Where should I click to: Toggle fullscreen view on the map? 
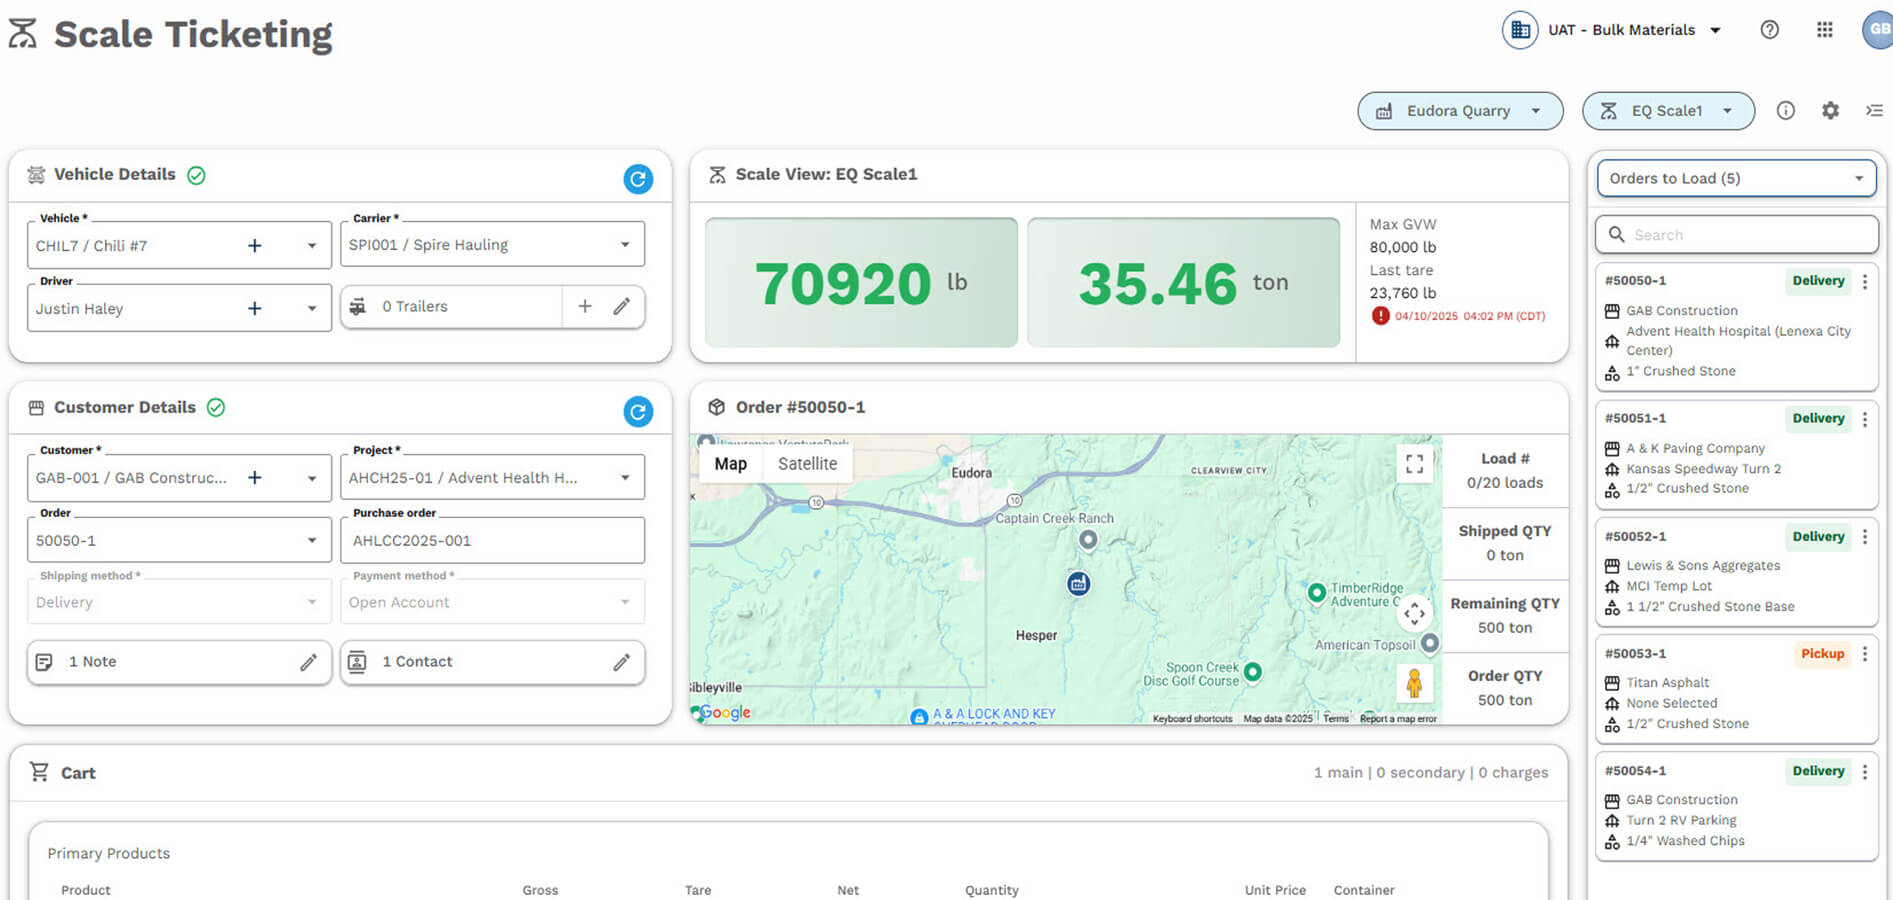click(1414, 464)
